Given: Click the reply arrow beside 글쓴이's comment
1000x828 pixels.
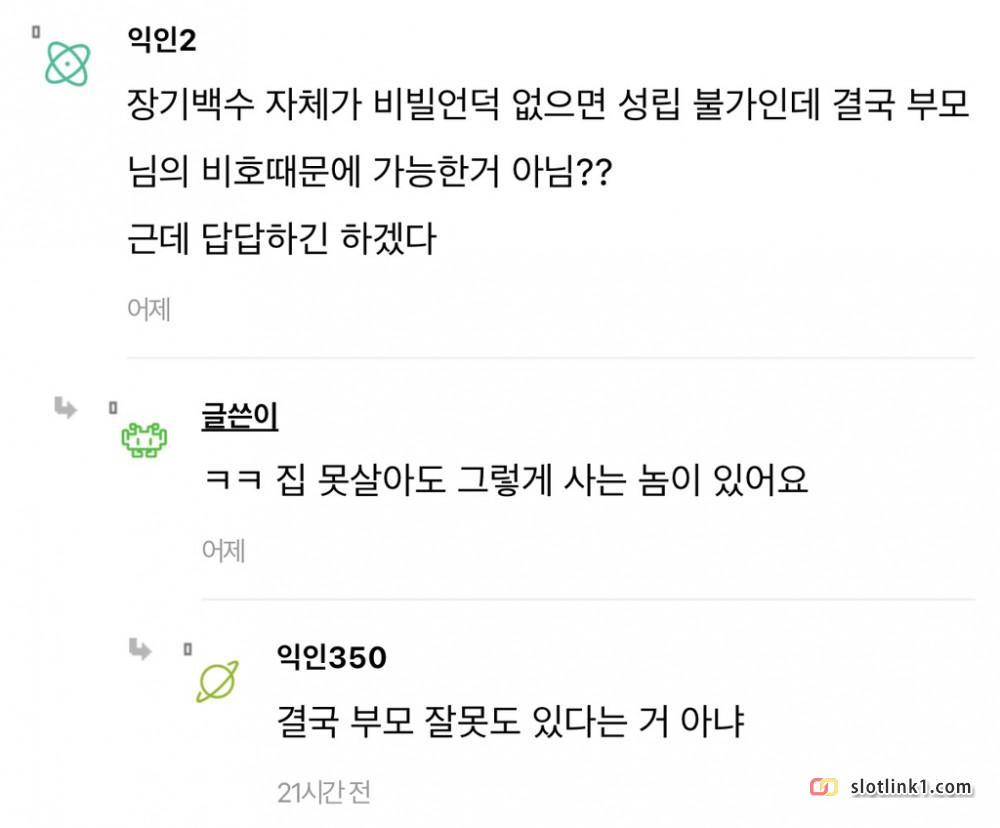Looking at the screenshot, I should pos(66,407).
